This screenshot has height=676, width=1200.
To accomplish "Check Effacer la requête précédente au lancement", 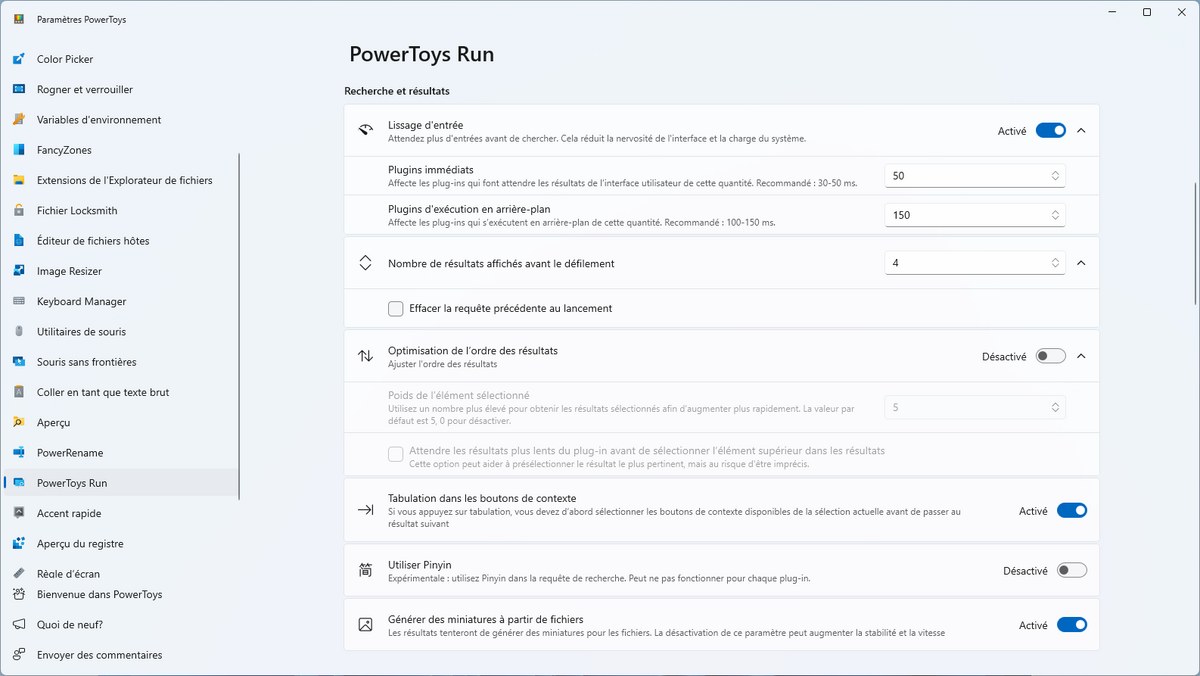I will [396, 308].
